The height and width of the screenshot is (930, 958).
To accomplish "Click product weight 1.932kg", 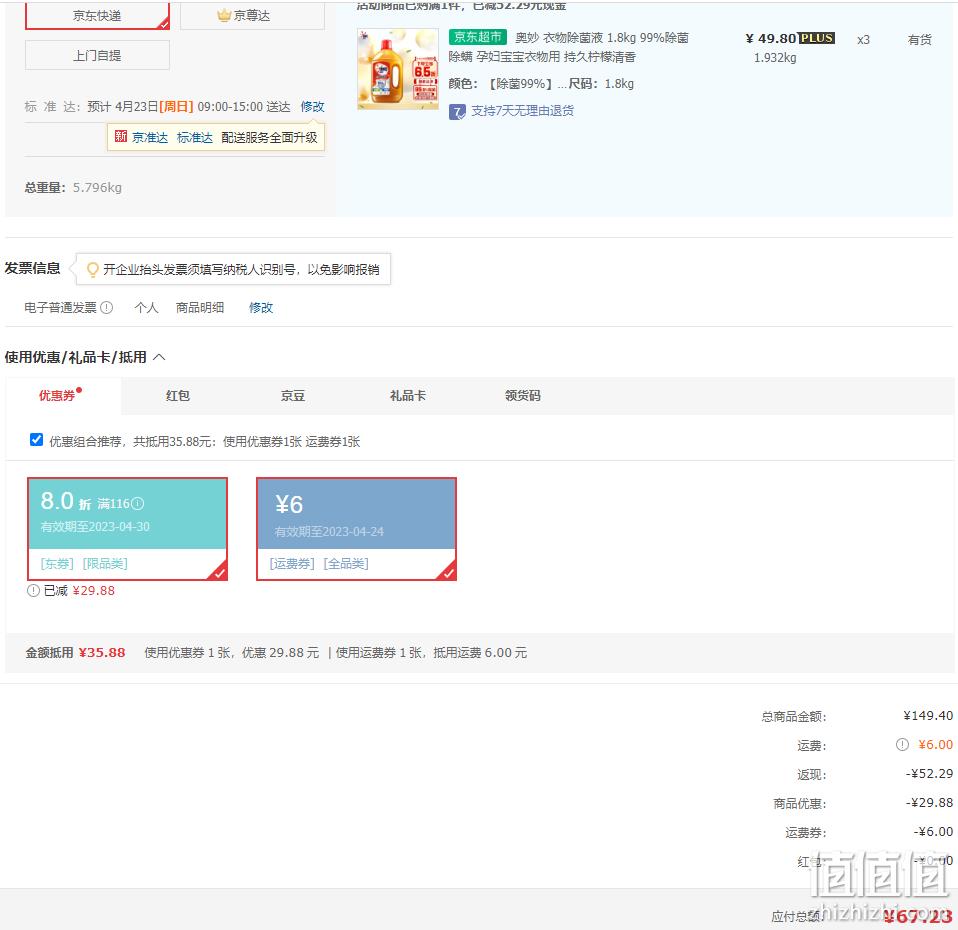I will (x=775, y=58).
